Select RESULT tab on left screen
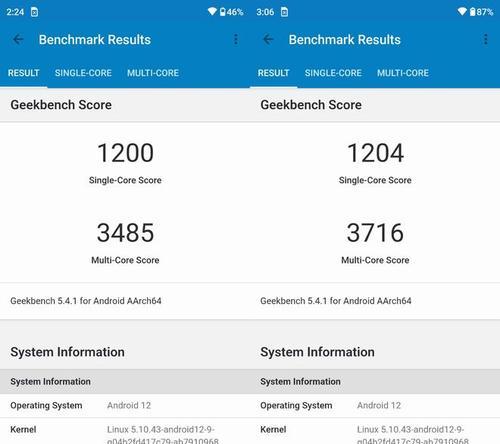 (x=24, y=73)
